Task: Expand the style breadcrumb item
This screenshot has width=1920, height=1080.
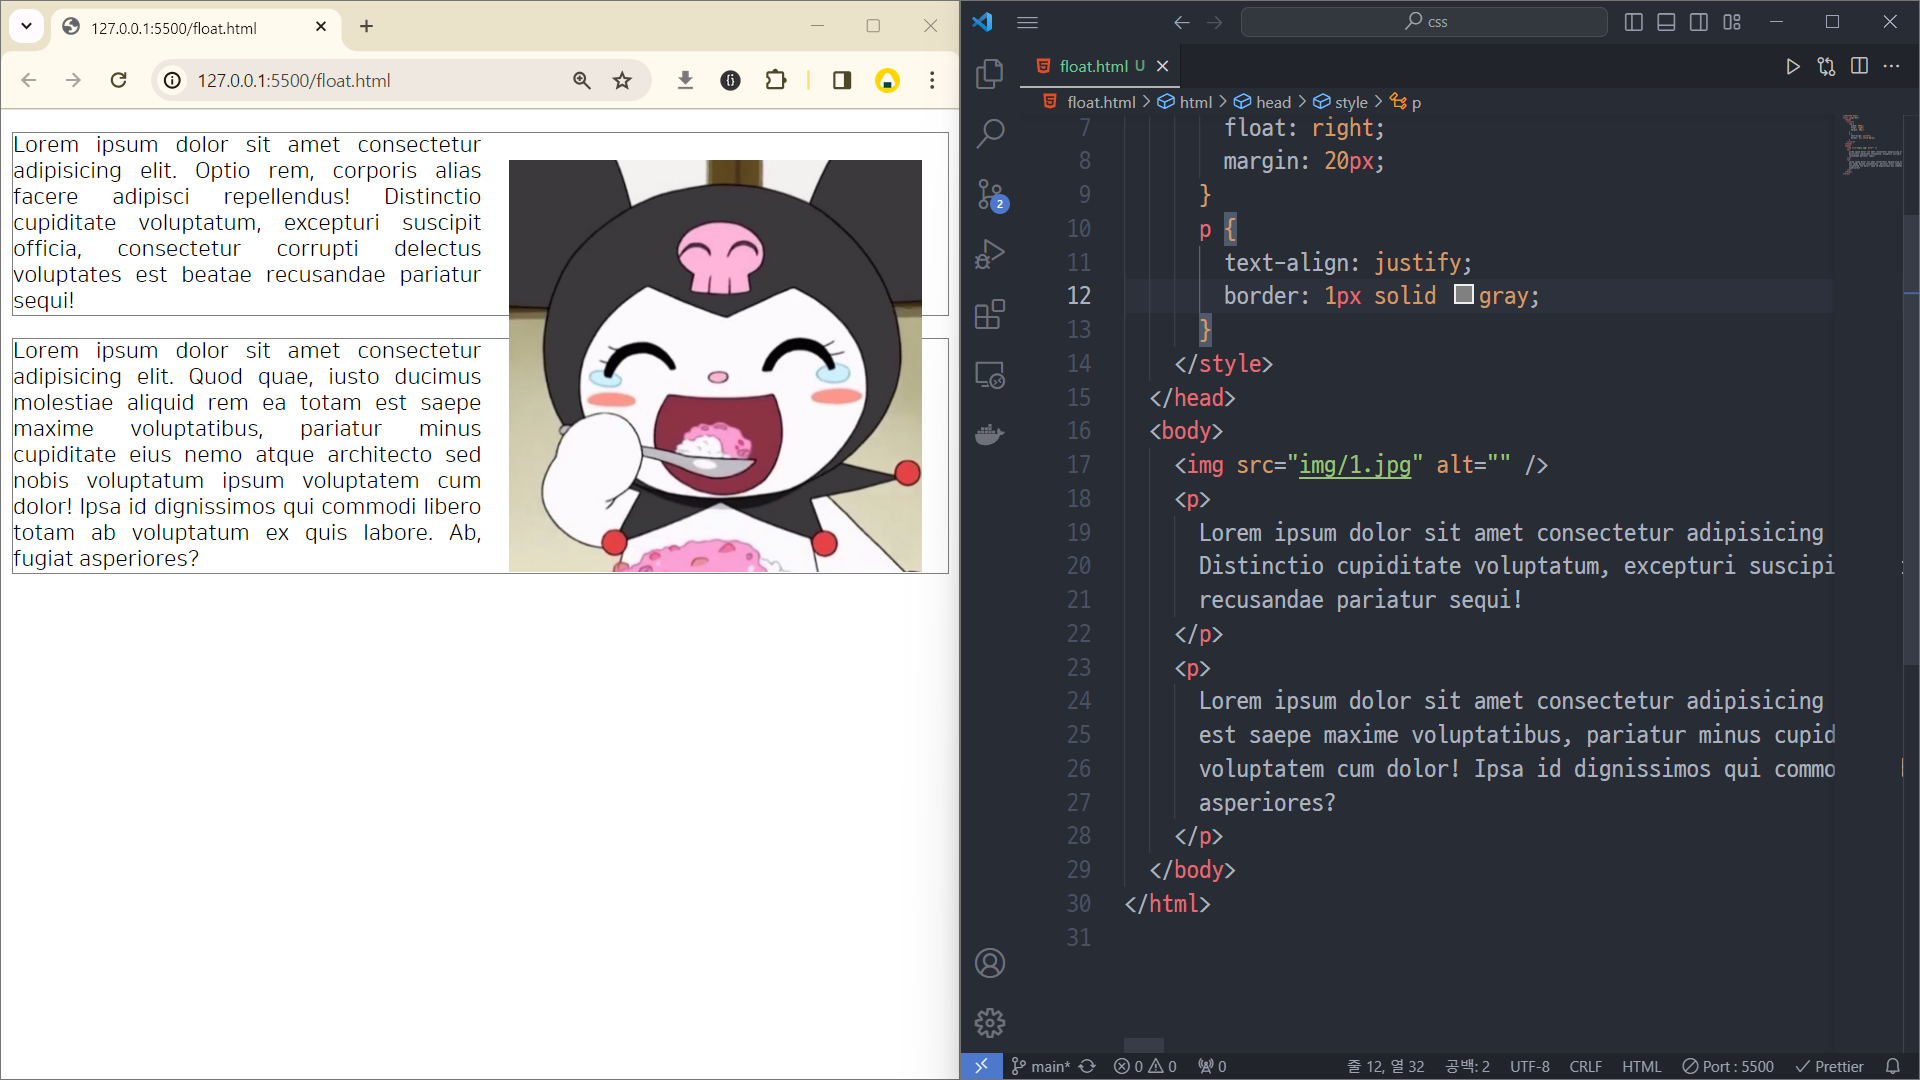Action: tap(1350, 102)
